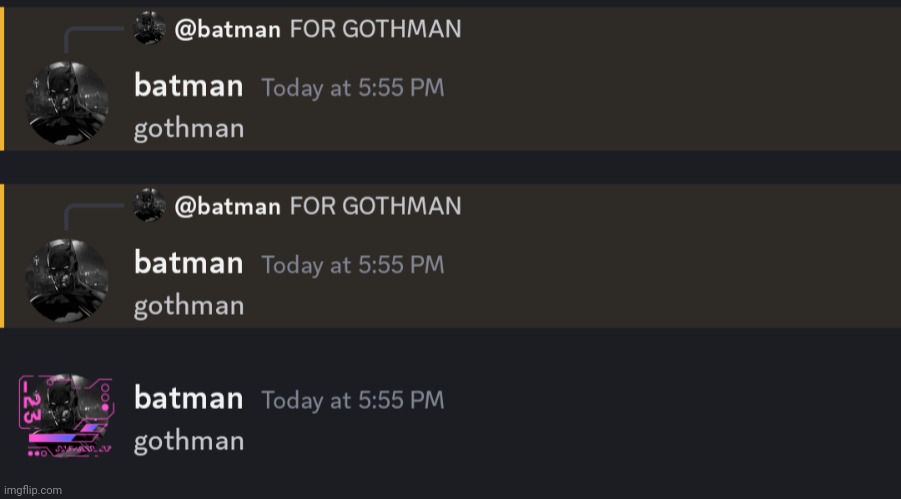Click the 'Today at 5:55 PM' timestamp in the bottom message
Image resolution: width=901 pixels, height=499 pixels.
point(352,400)
